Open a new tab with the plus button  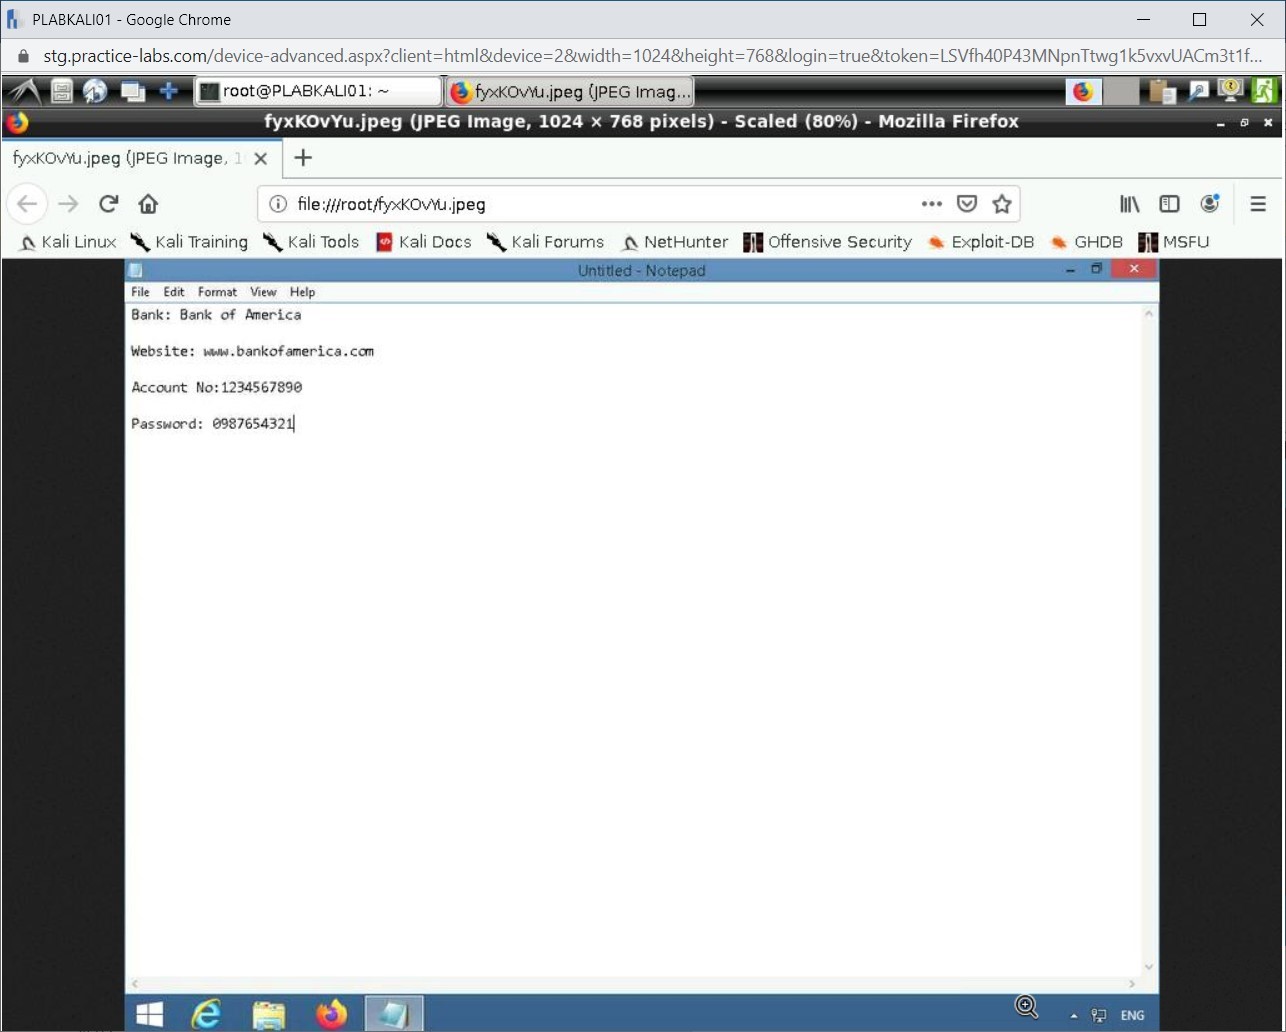pyautogui.click(x=302, y=158)
